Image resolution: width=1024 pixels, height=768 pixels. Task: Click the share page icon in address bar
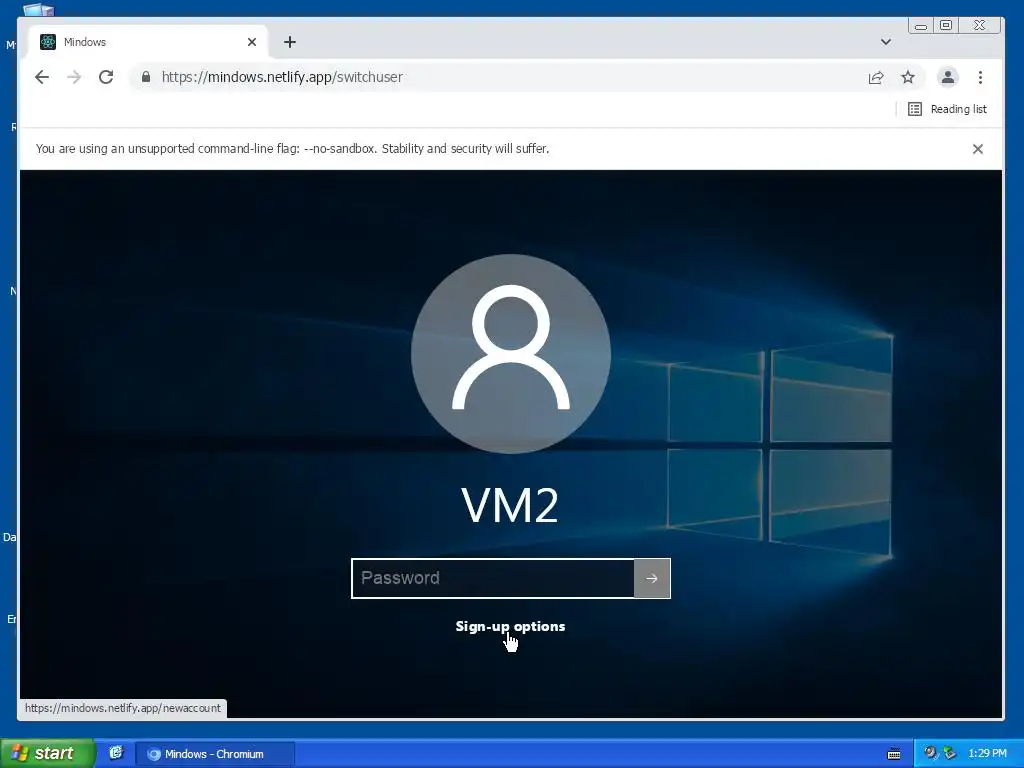[876, 78]
